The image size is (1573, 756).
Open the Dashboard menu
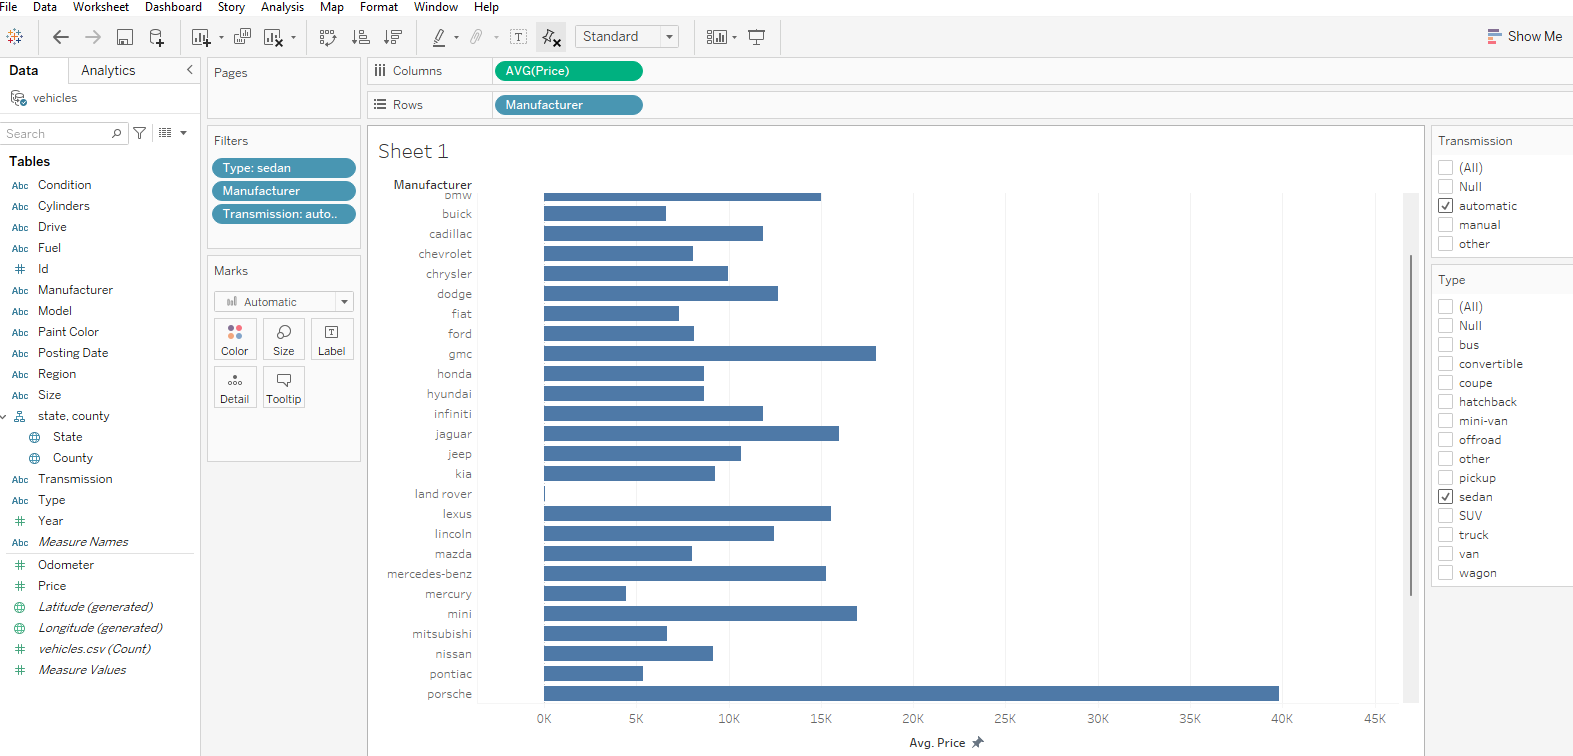click(x=174, y=7)
